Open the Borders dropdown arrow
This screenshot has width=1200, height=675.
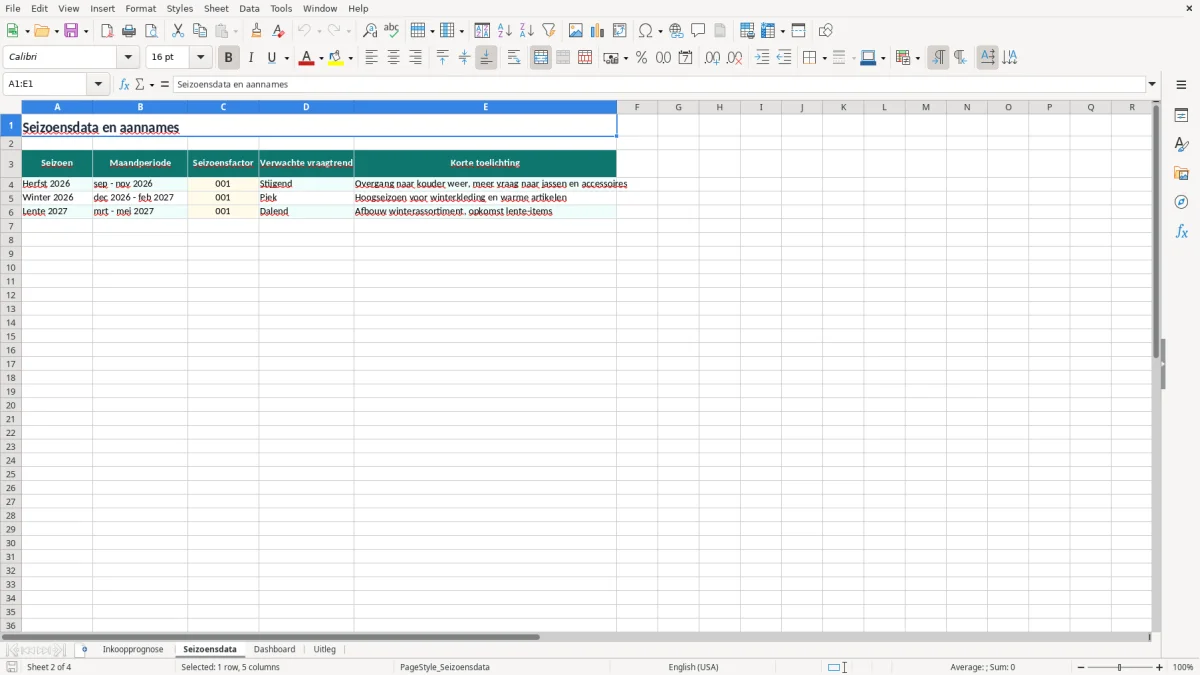click(x=823, y=58)
